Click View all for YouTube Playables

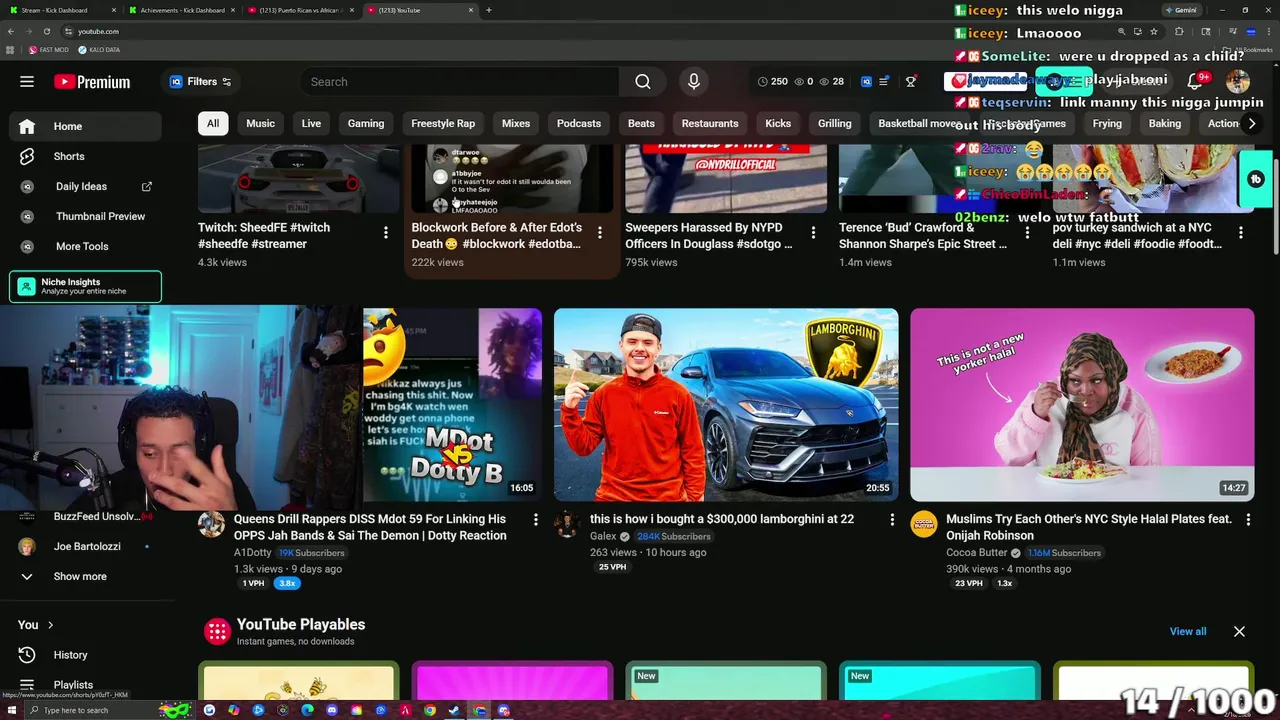coord(1188,632)
